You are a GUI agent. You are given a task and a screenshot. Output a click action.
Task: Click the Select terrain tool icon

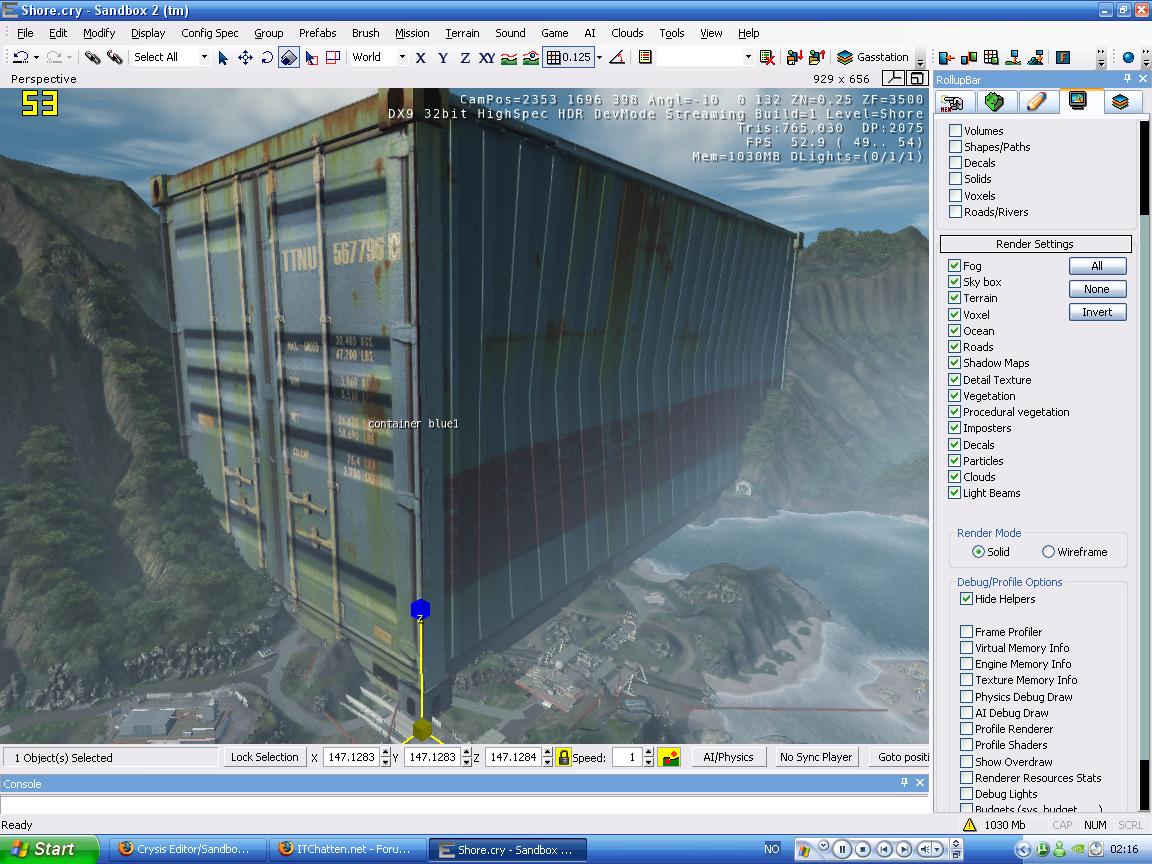pos(312,57)
